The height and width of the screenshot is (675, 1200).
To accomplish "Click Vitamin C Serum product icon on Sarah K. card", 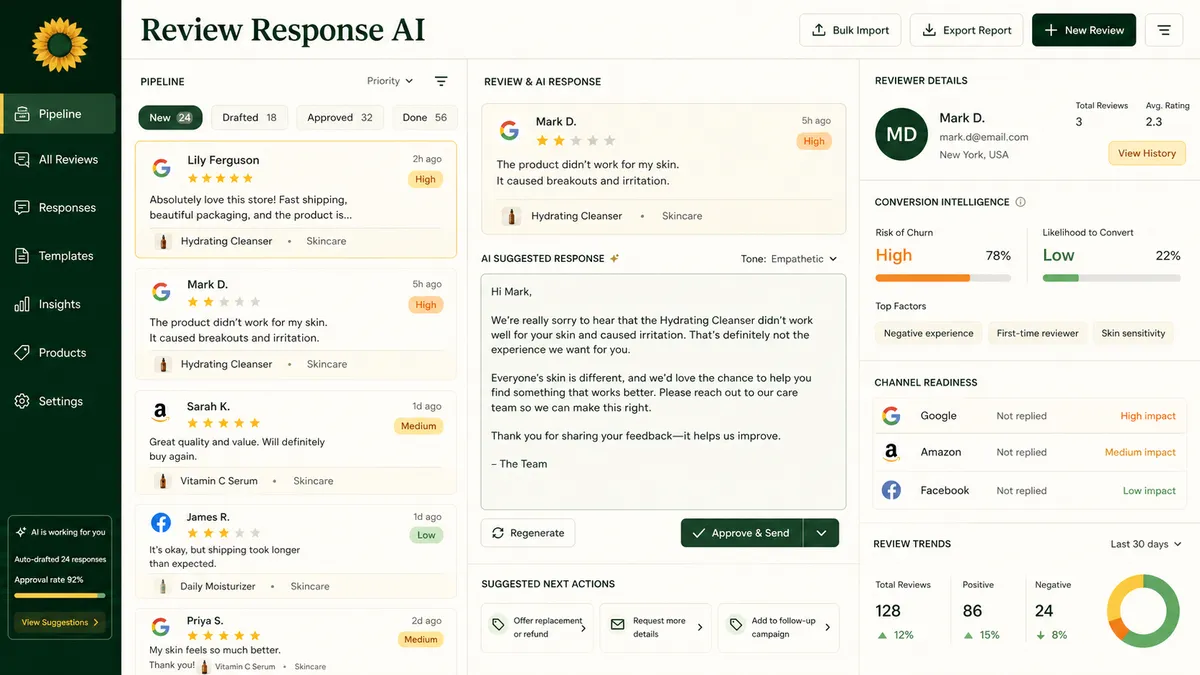I will [163, 481].
